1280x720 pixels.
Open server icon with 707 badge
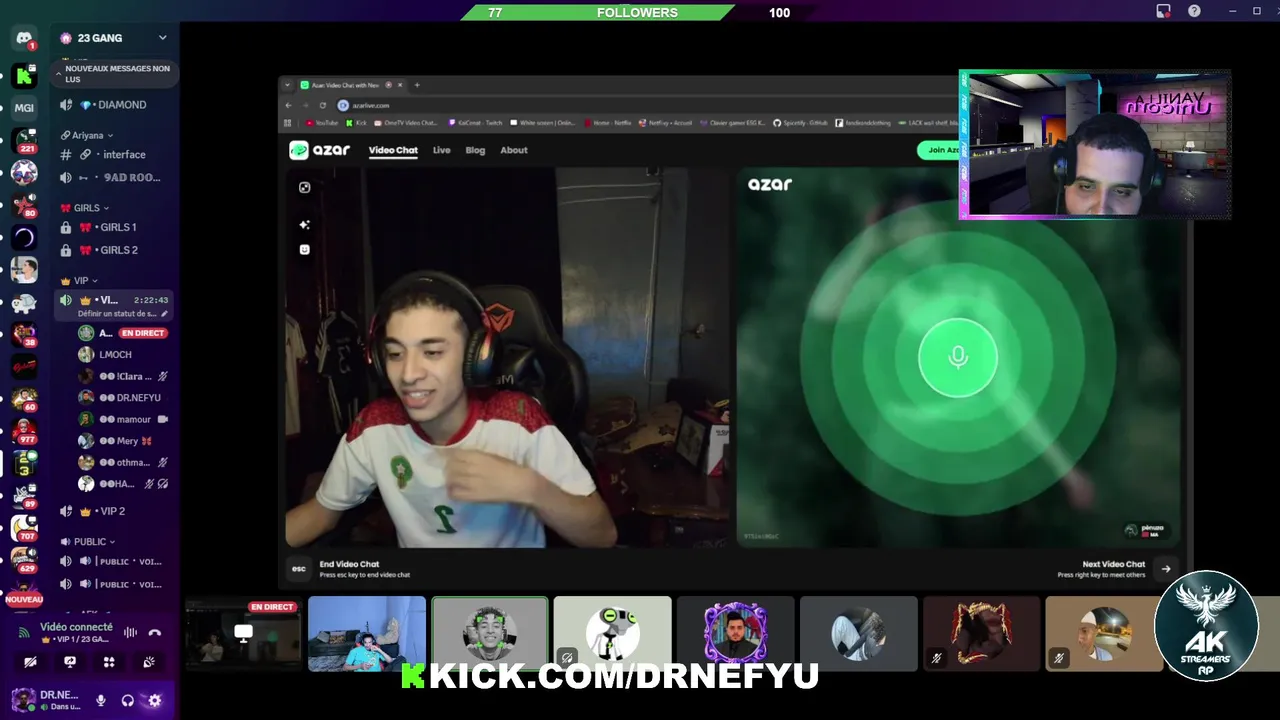24,528
